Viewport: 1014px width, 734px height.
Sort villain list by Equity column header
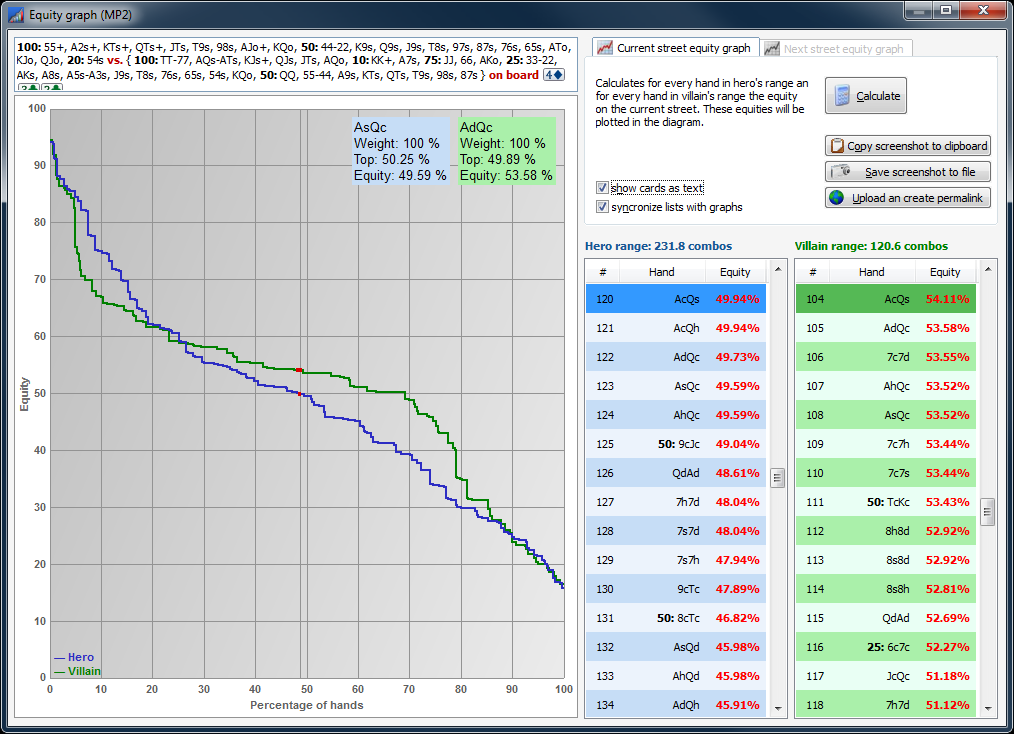click(x=945, y=272)
